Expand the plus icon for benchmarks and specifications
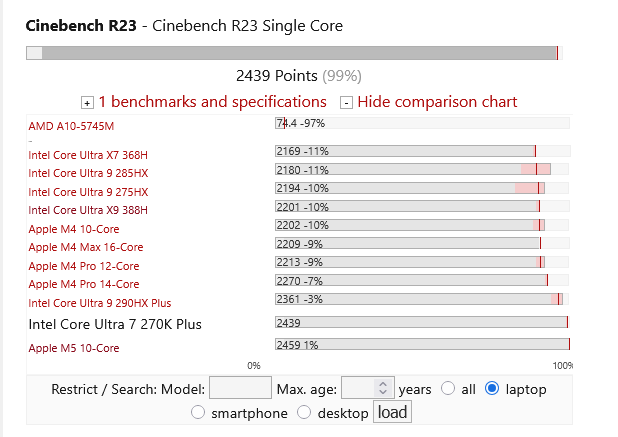The height and width of the screenshot is (437, 618). click(x=87, y=103)
